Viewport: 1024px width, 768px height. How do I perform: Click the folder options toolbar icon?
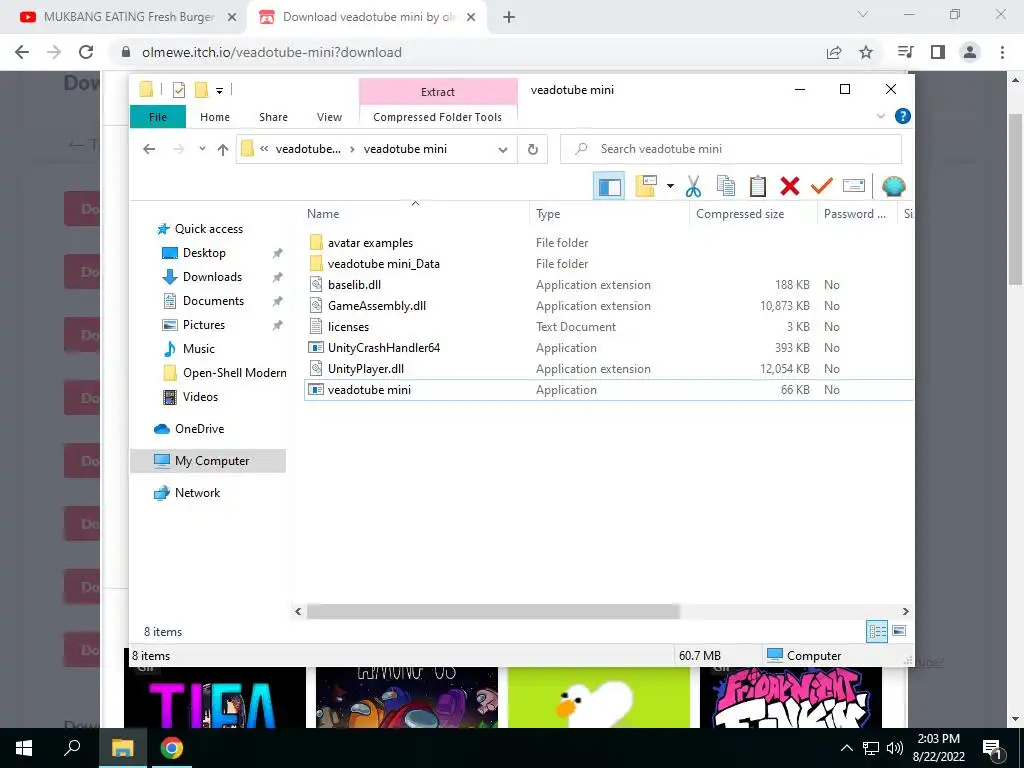click(646, 187)
